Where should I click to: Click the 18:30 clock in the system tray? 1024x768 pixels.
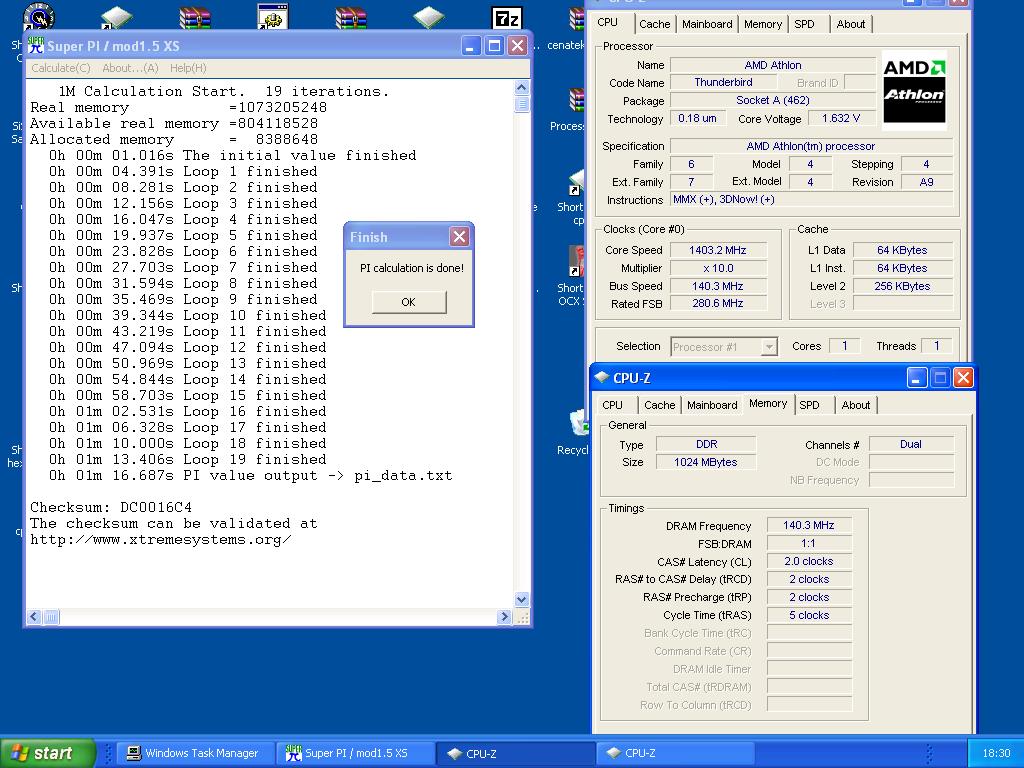click(996, 754)
